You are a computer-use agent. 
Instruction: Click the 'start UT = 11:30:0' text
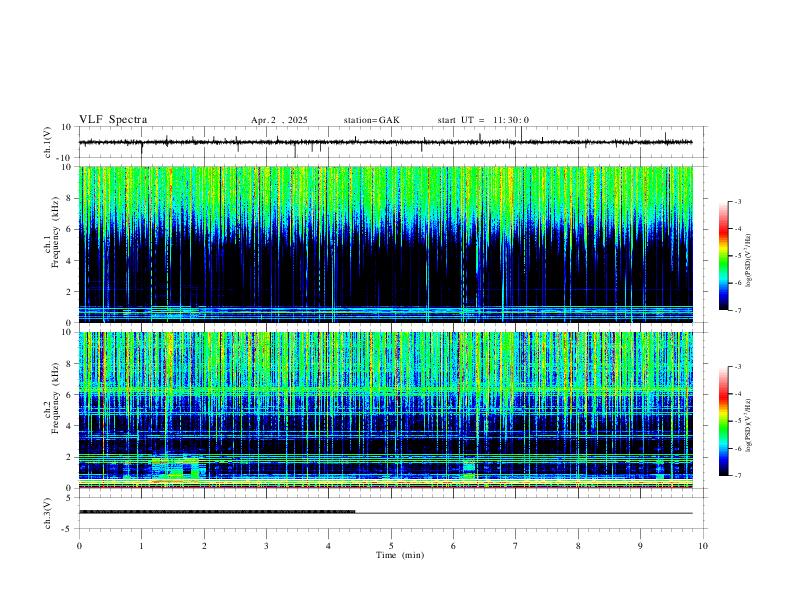[483, 120]
